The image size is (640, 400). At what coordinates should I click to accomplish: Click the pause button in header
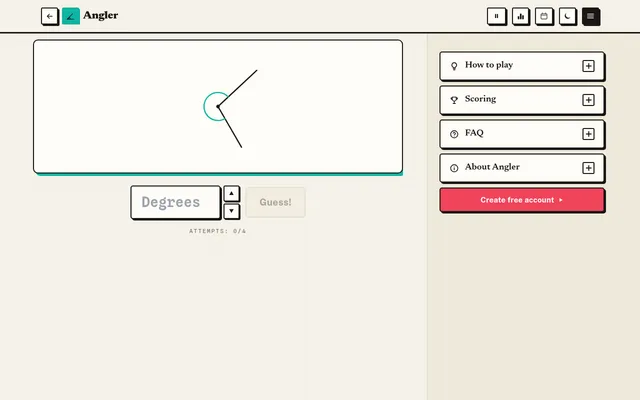point(496,16)
